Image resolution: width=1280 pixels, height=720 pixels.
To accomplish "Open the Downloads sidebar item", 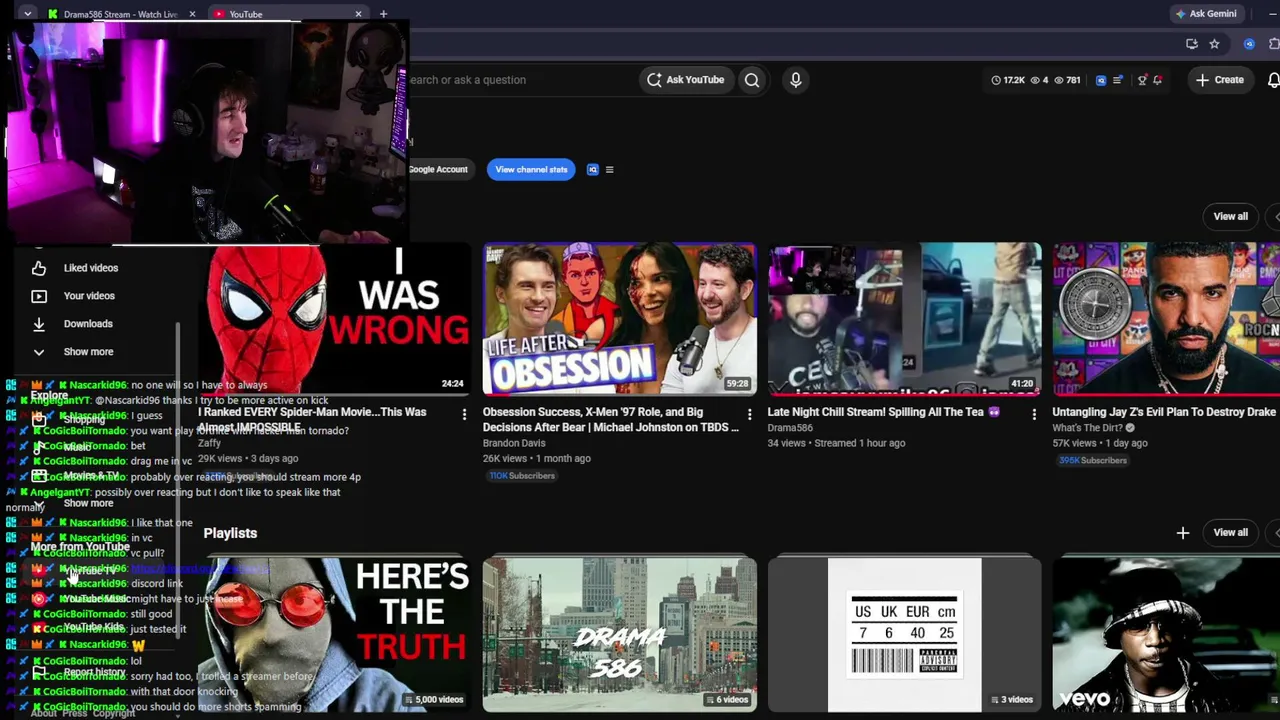I will click(x=88, y=324).
